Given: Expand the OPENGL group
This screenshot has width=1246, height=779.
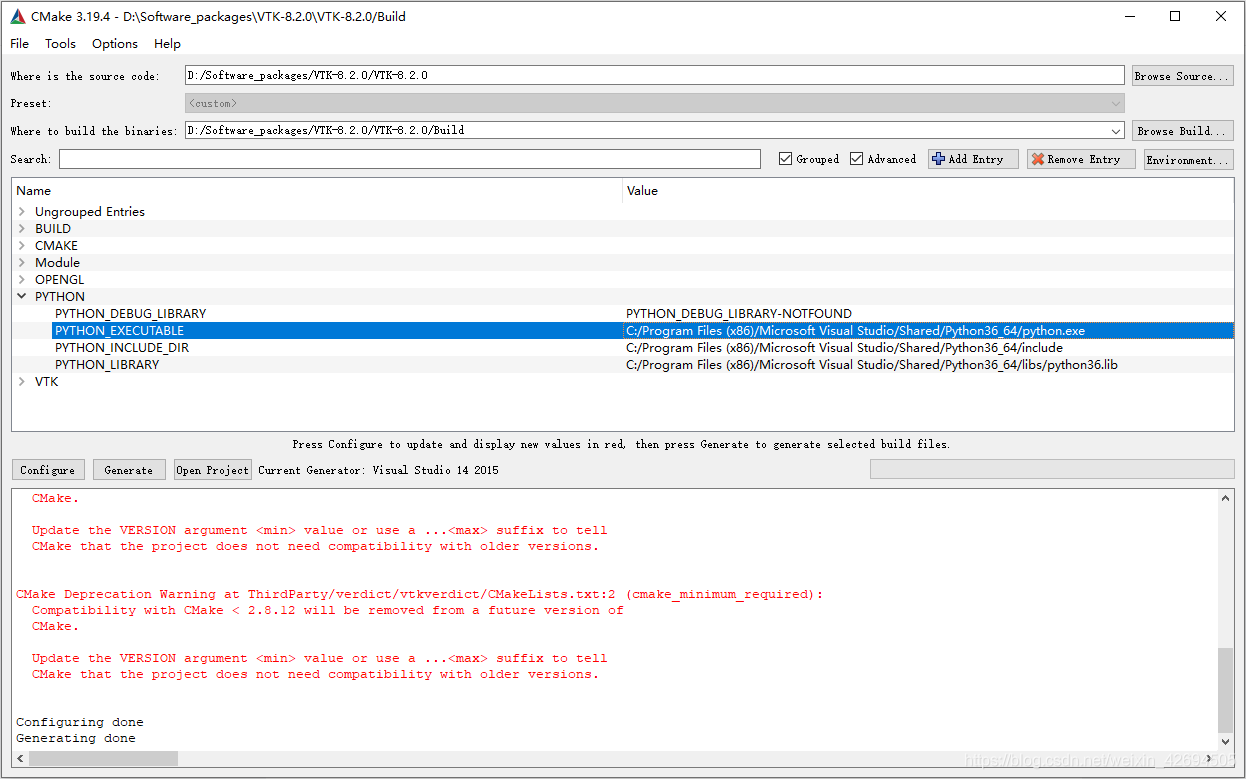Looking at the screenshot, I should coord(22,280).
